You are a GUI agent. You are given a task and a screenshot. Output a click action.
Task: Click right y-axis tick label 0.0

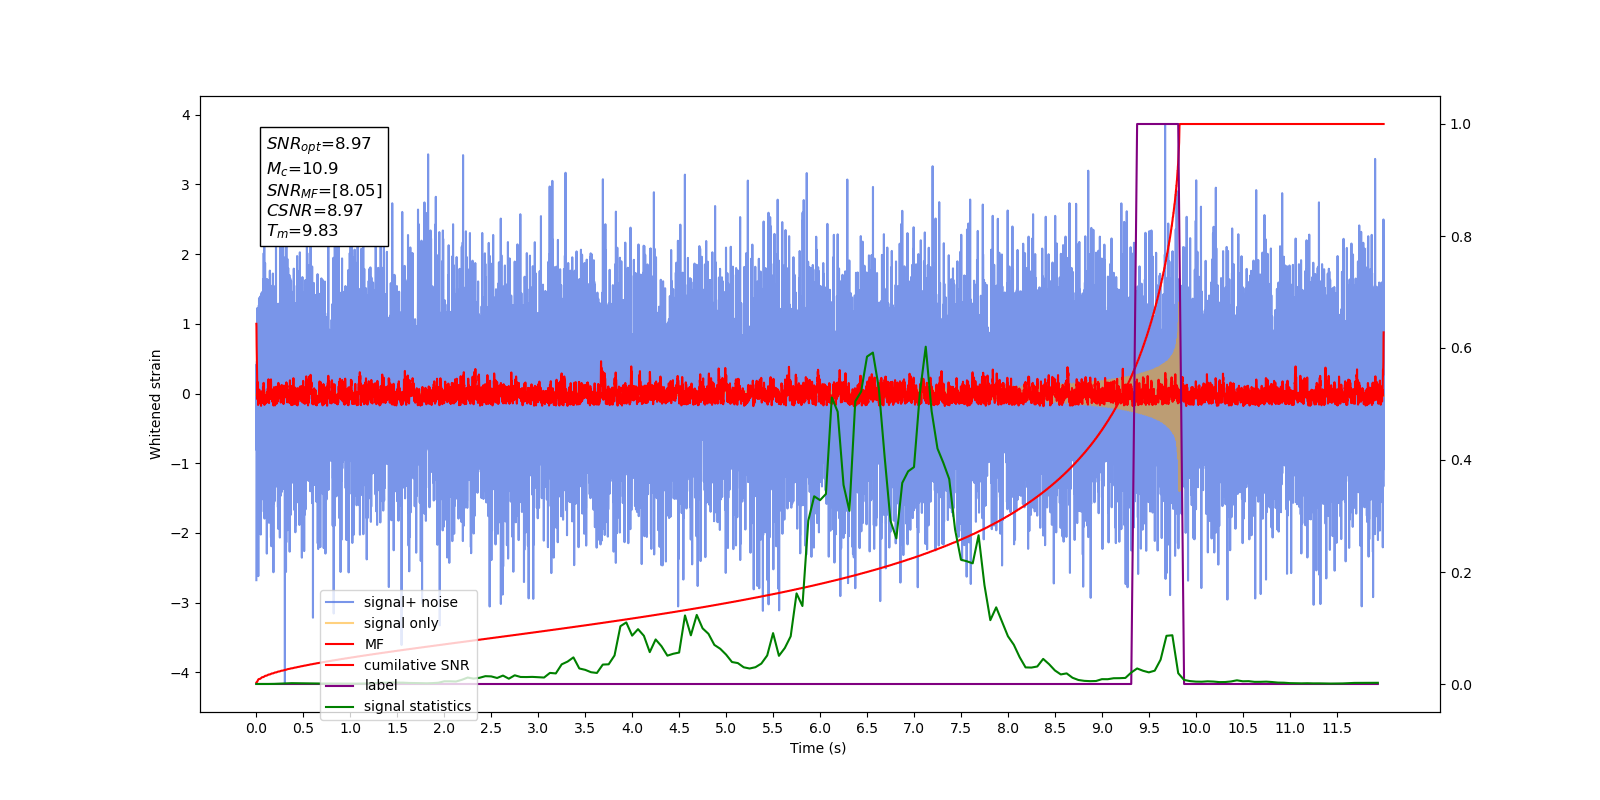[1461, 685]
